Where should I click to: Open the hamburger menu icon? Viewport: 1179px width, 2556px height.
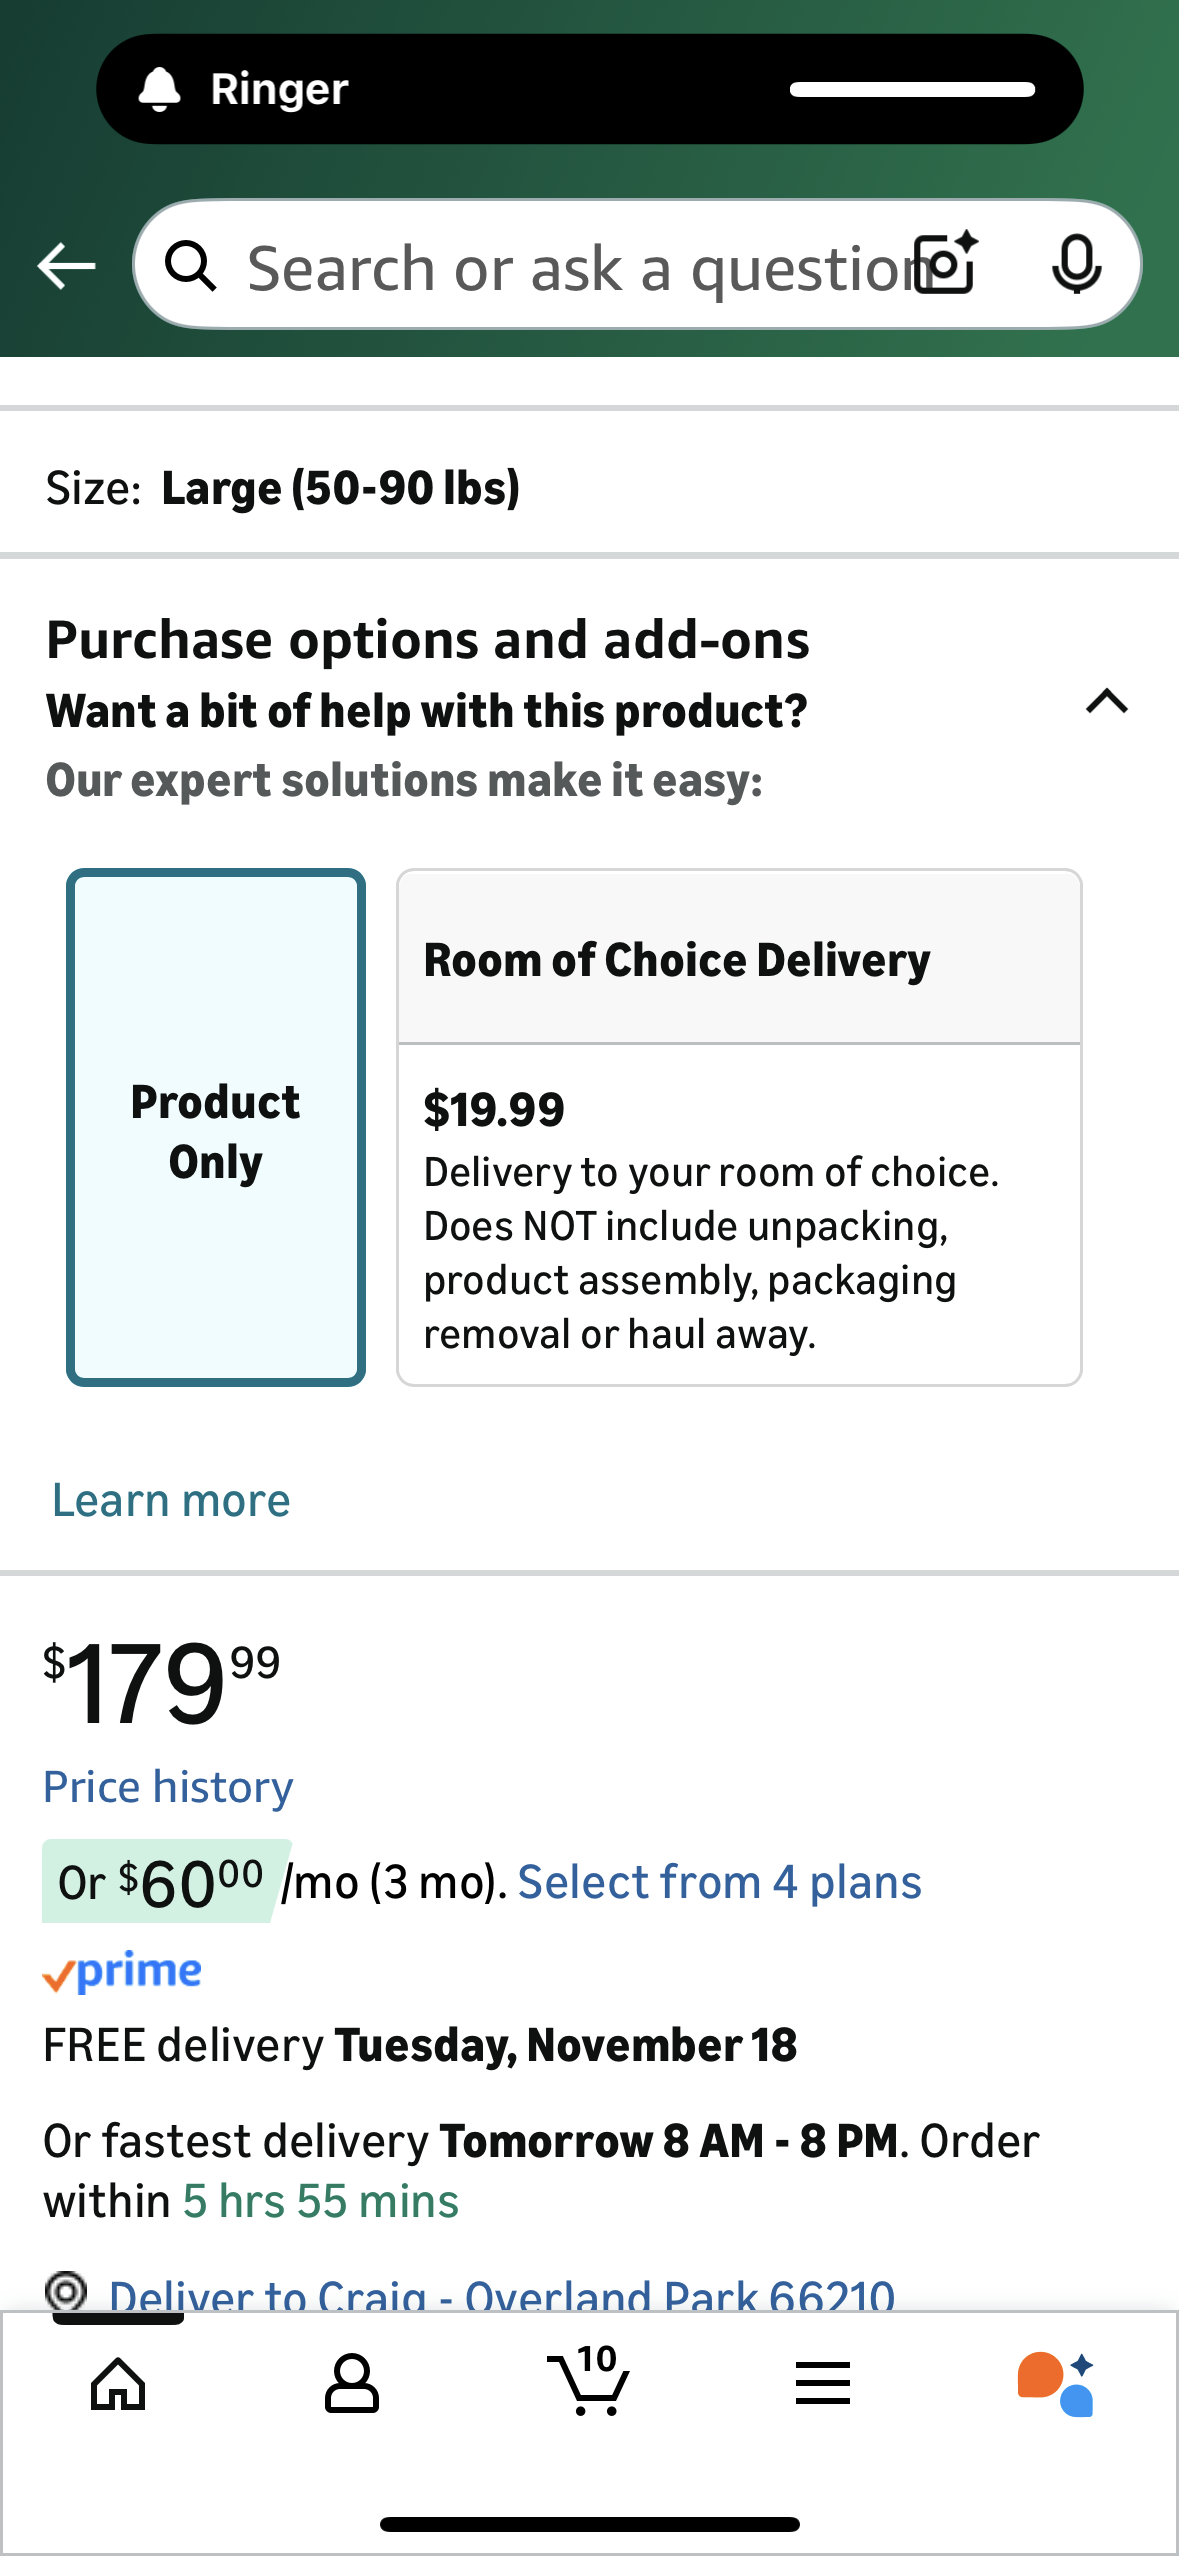823,2384
